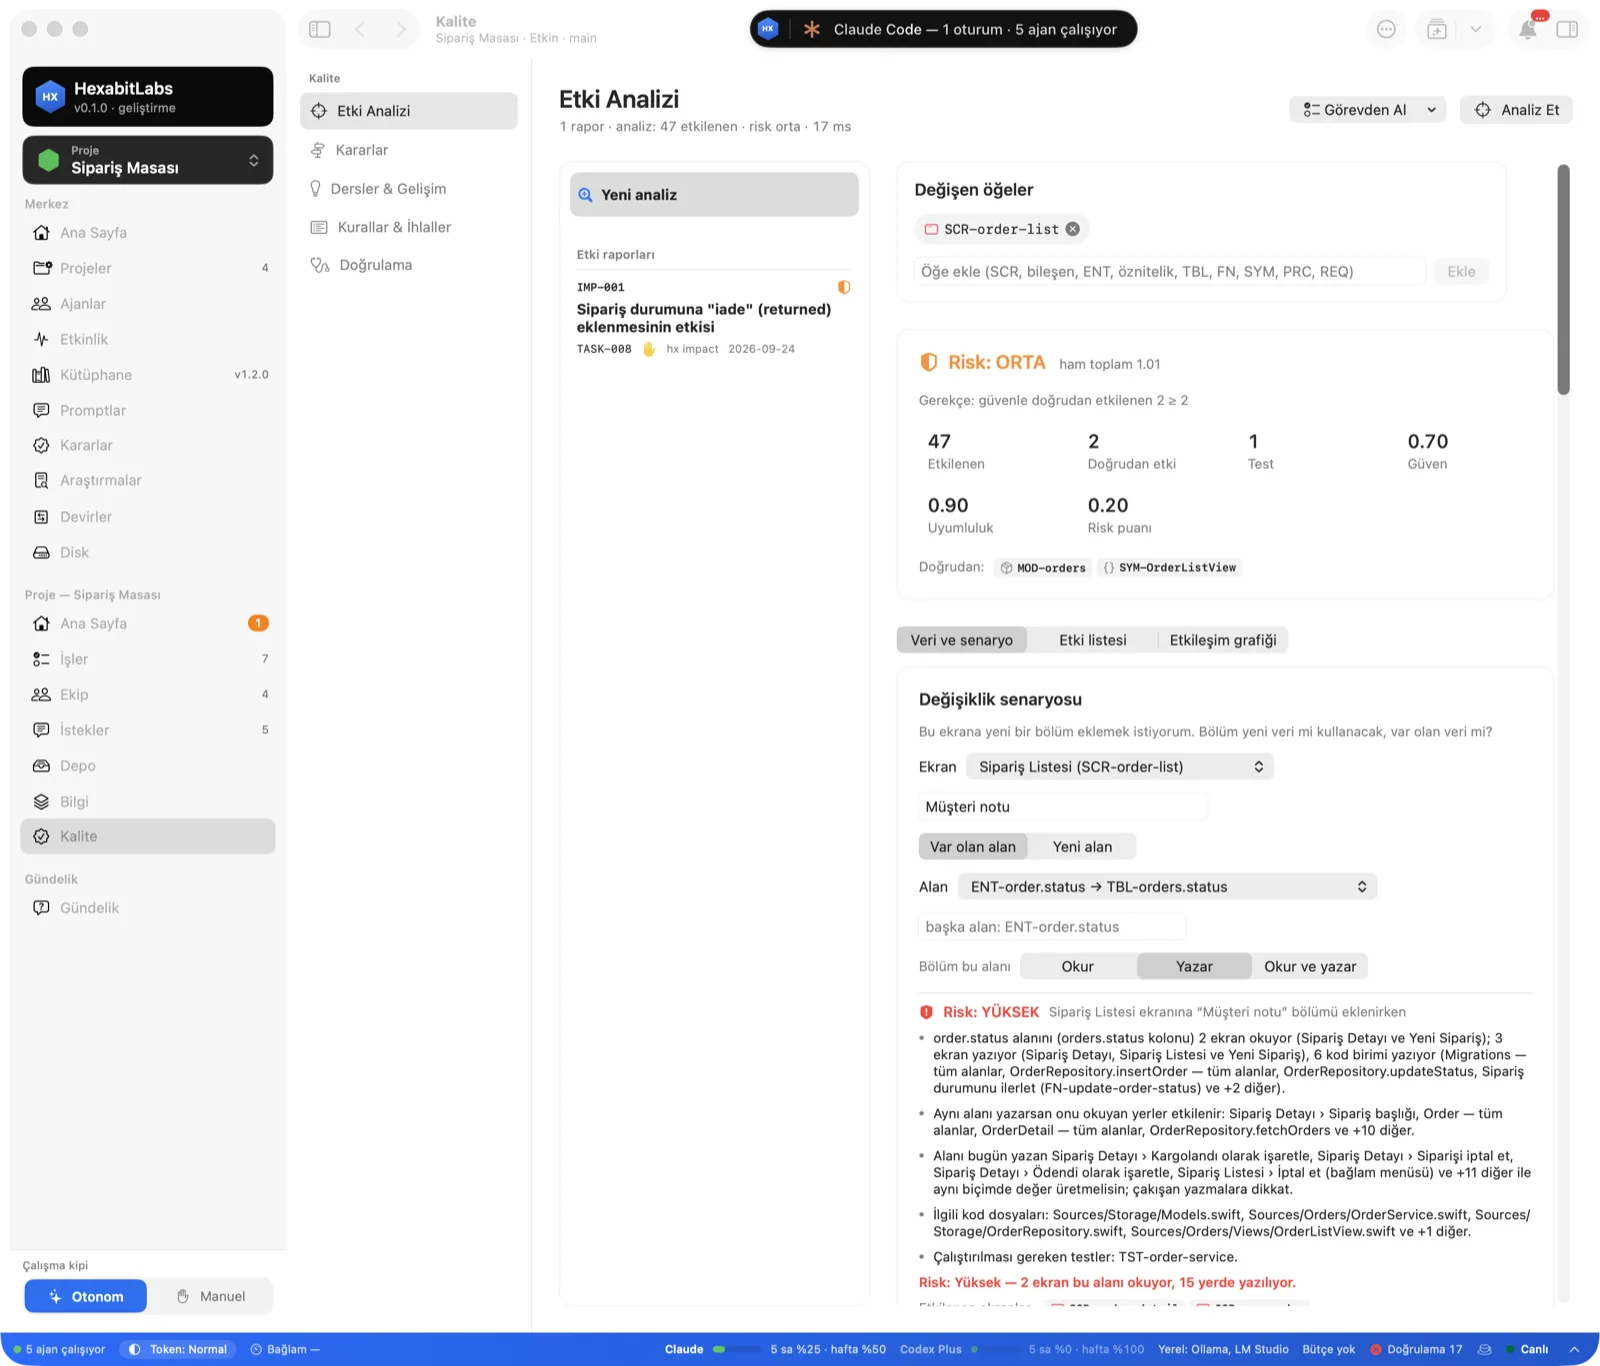This screenshot has height=1366, width=1600.
Task: Focus the Öğe ekle input field
Action: [1170, 272]
